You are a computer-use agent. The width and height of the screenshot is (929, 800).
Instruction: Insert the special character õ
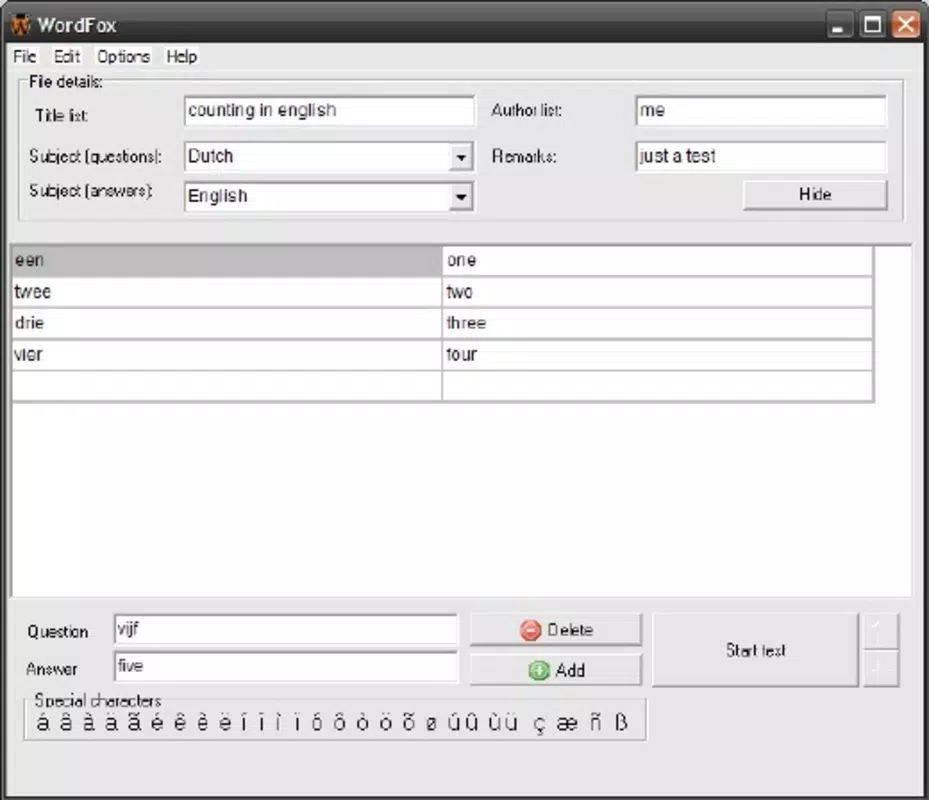pos(408,722)
